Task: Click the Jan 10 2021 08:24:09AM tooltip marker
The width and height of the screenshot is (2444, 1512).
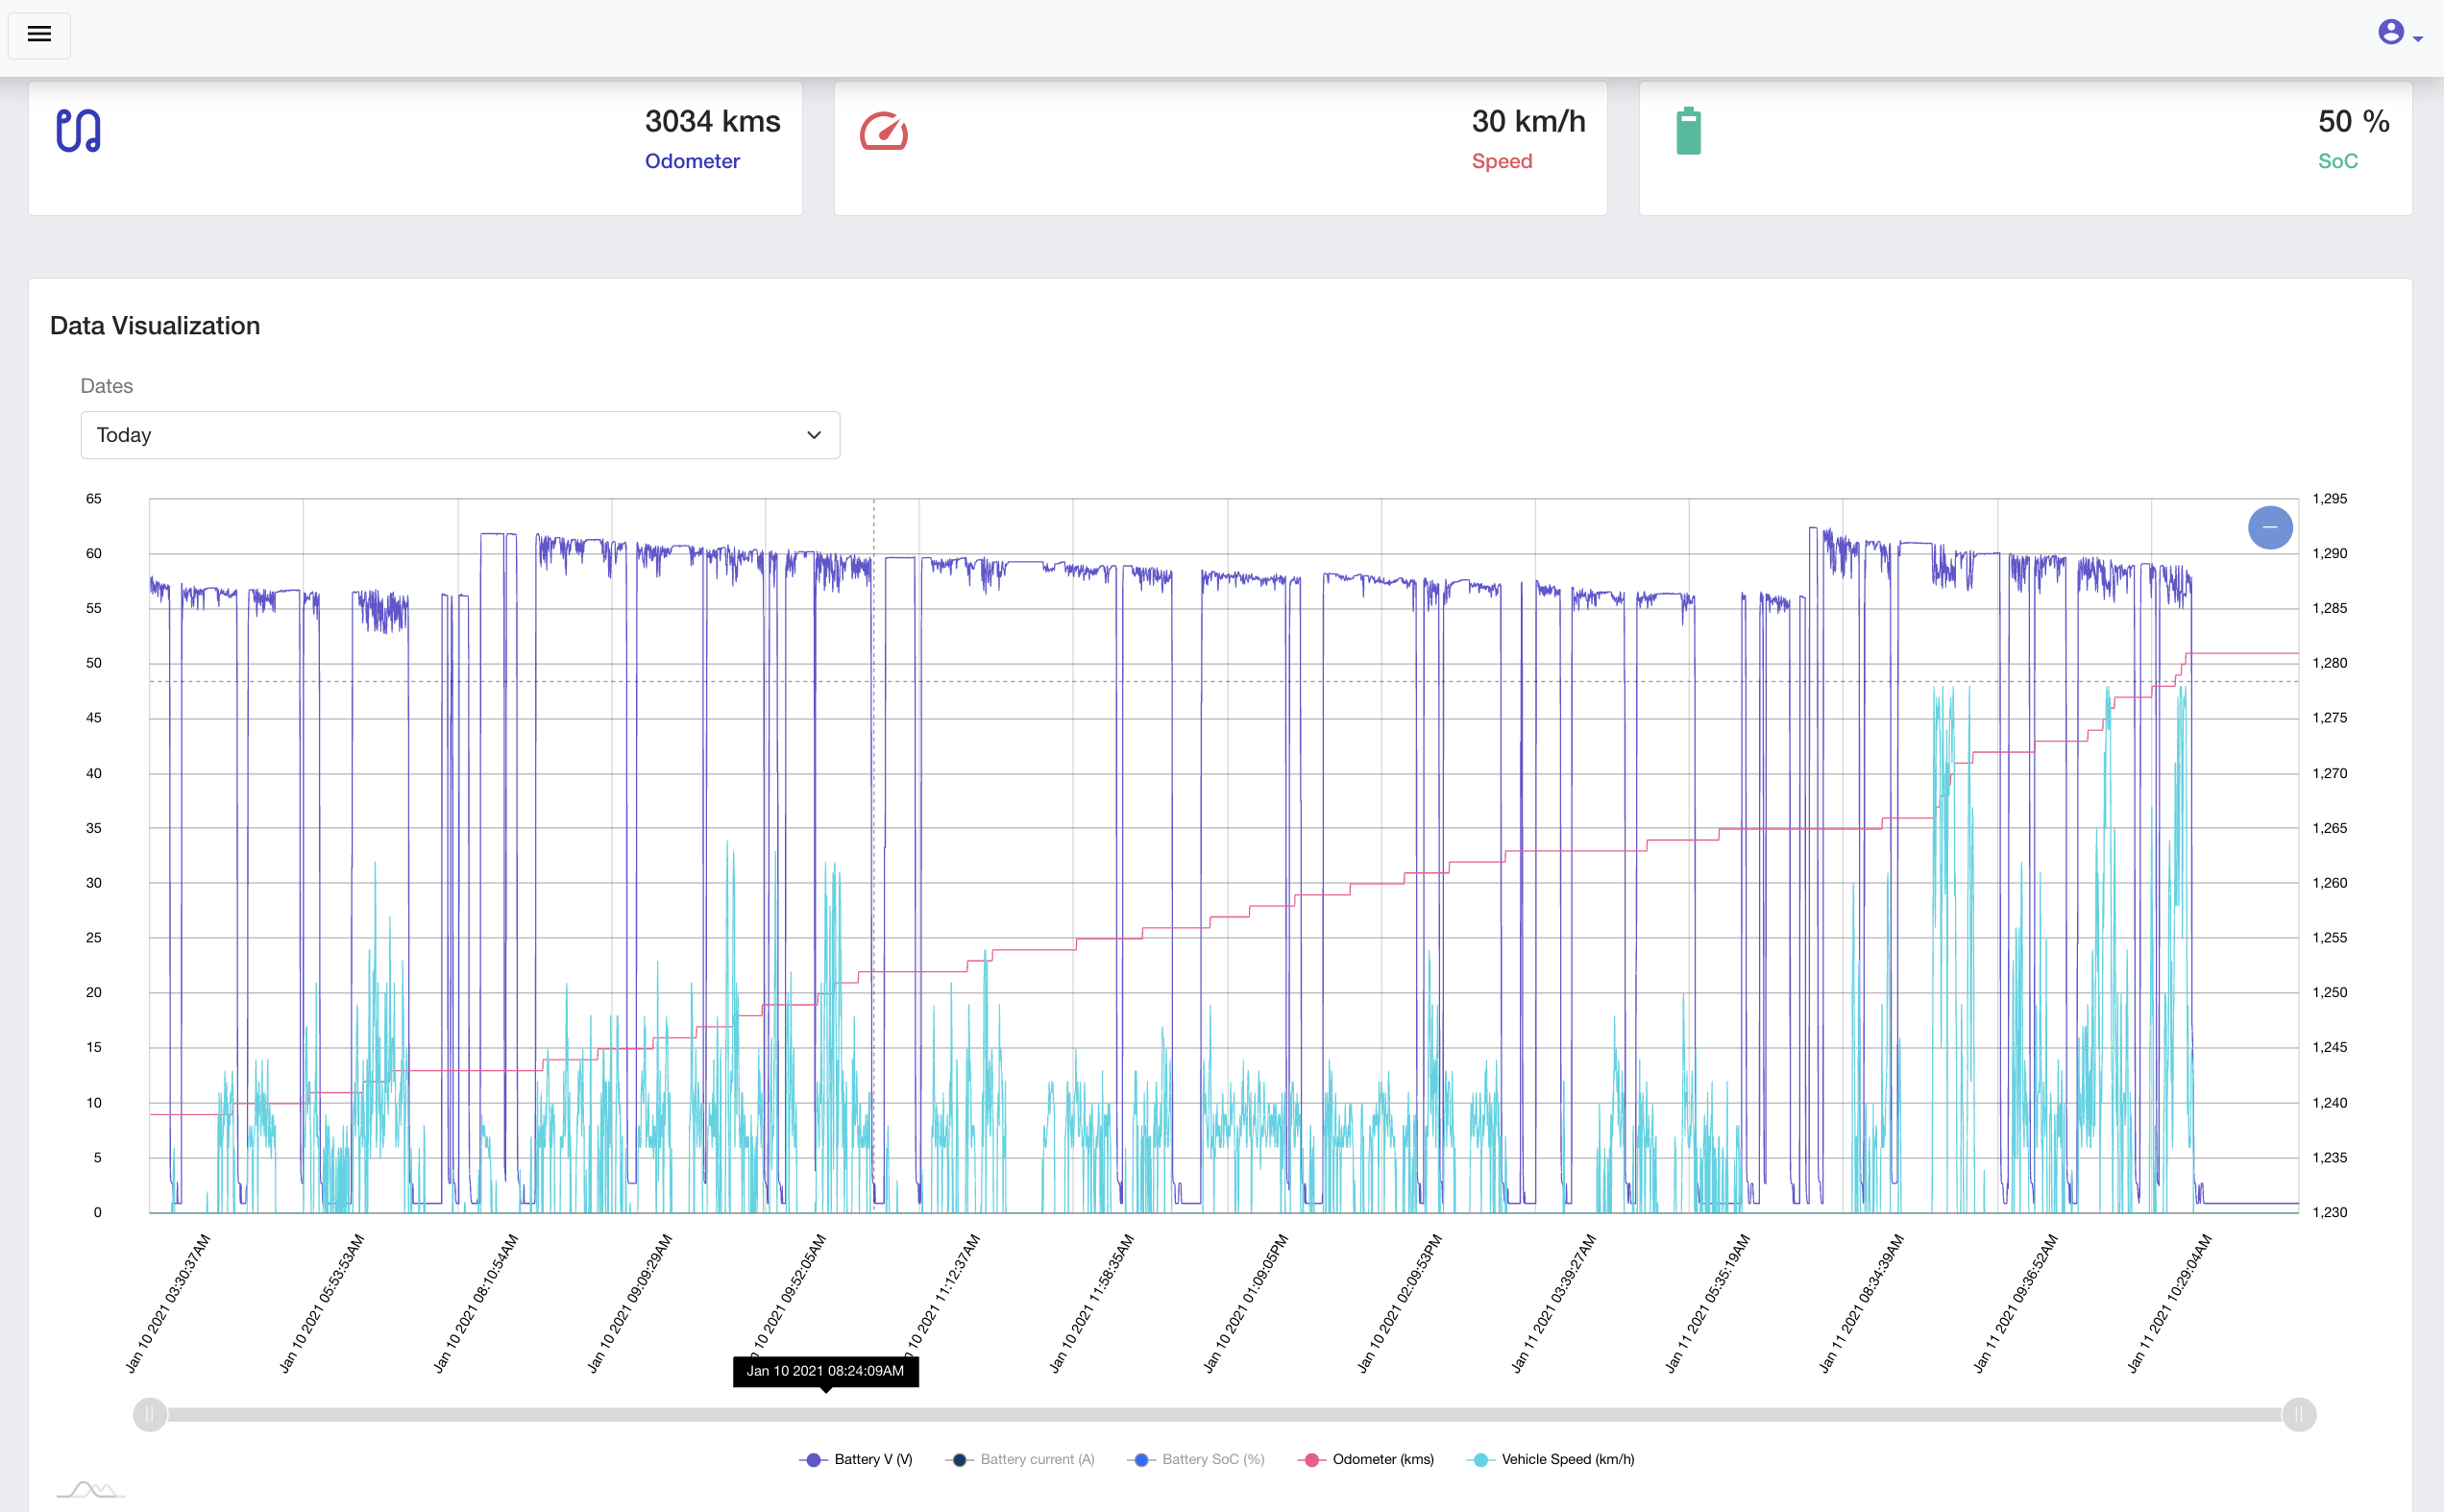Action: (825, 1371)
